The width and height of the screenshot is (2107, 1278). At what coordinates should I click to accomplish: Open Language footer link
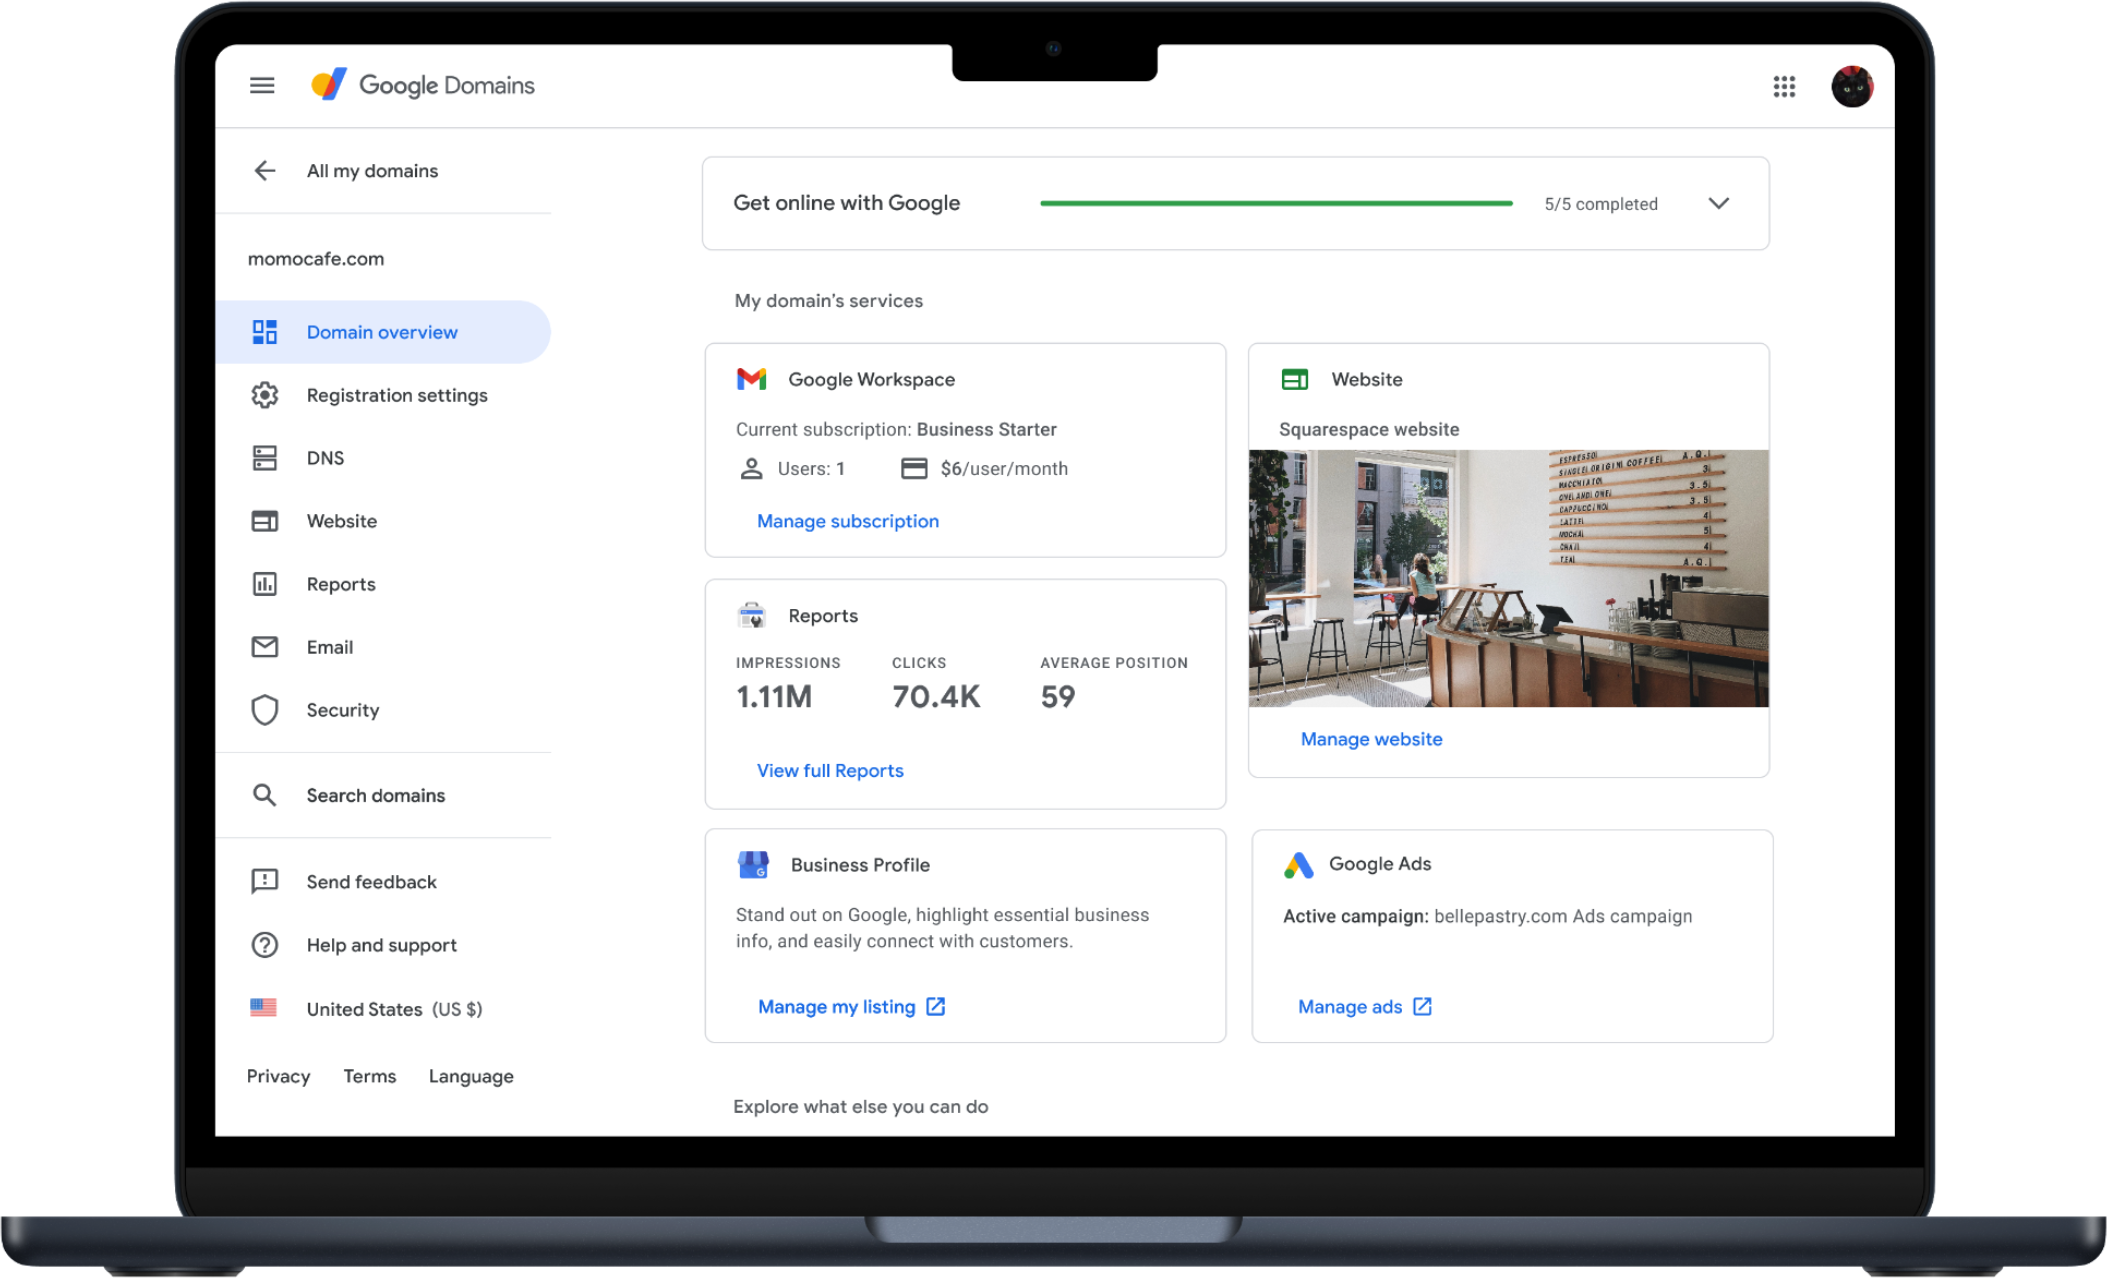pyautogui.click(x=471, y=1077)
